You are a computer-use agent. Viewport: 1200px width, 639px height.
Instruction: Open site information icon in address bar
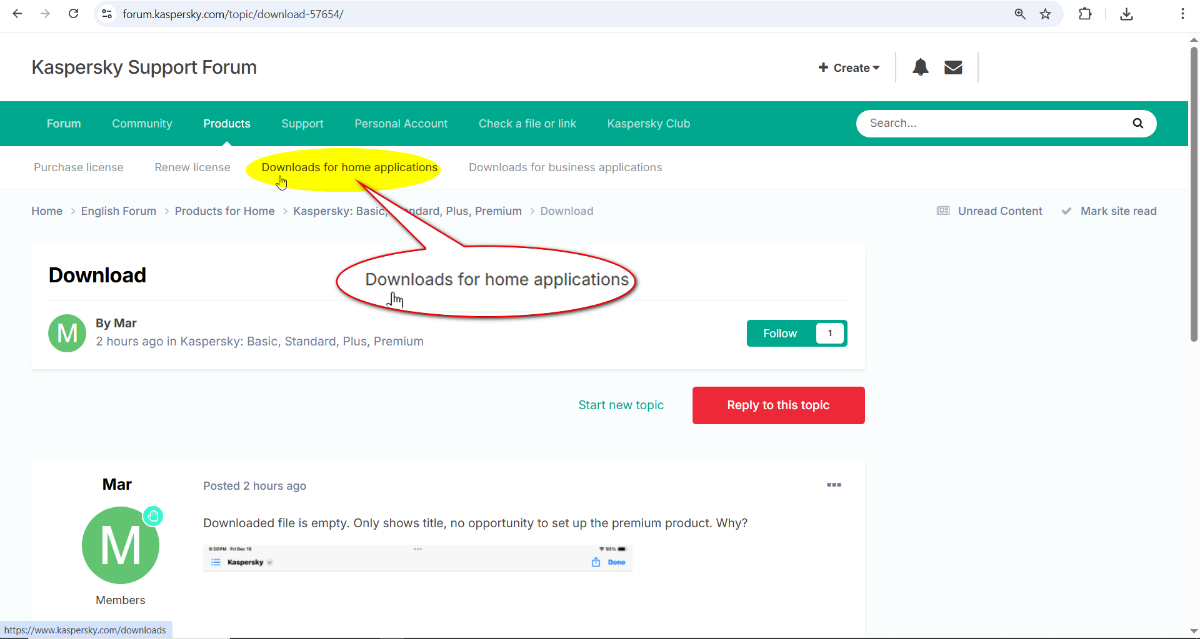click(x=107, y=14)
